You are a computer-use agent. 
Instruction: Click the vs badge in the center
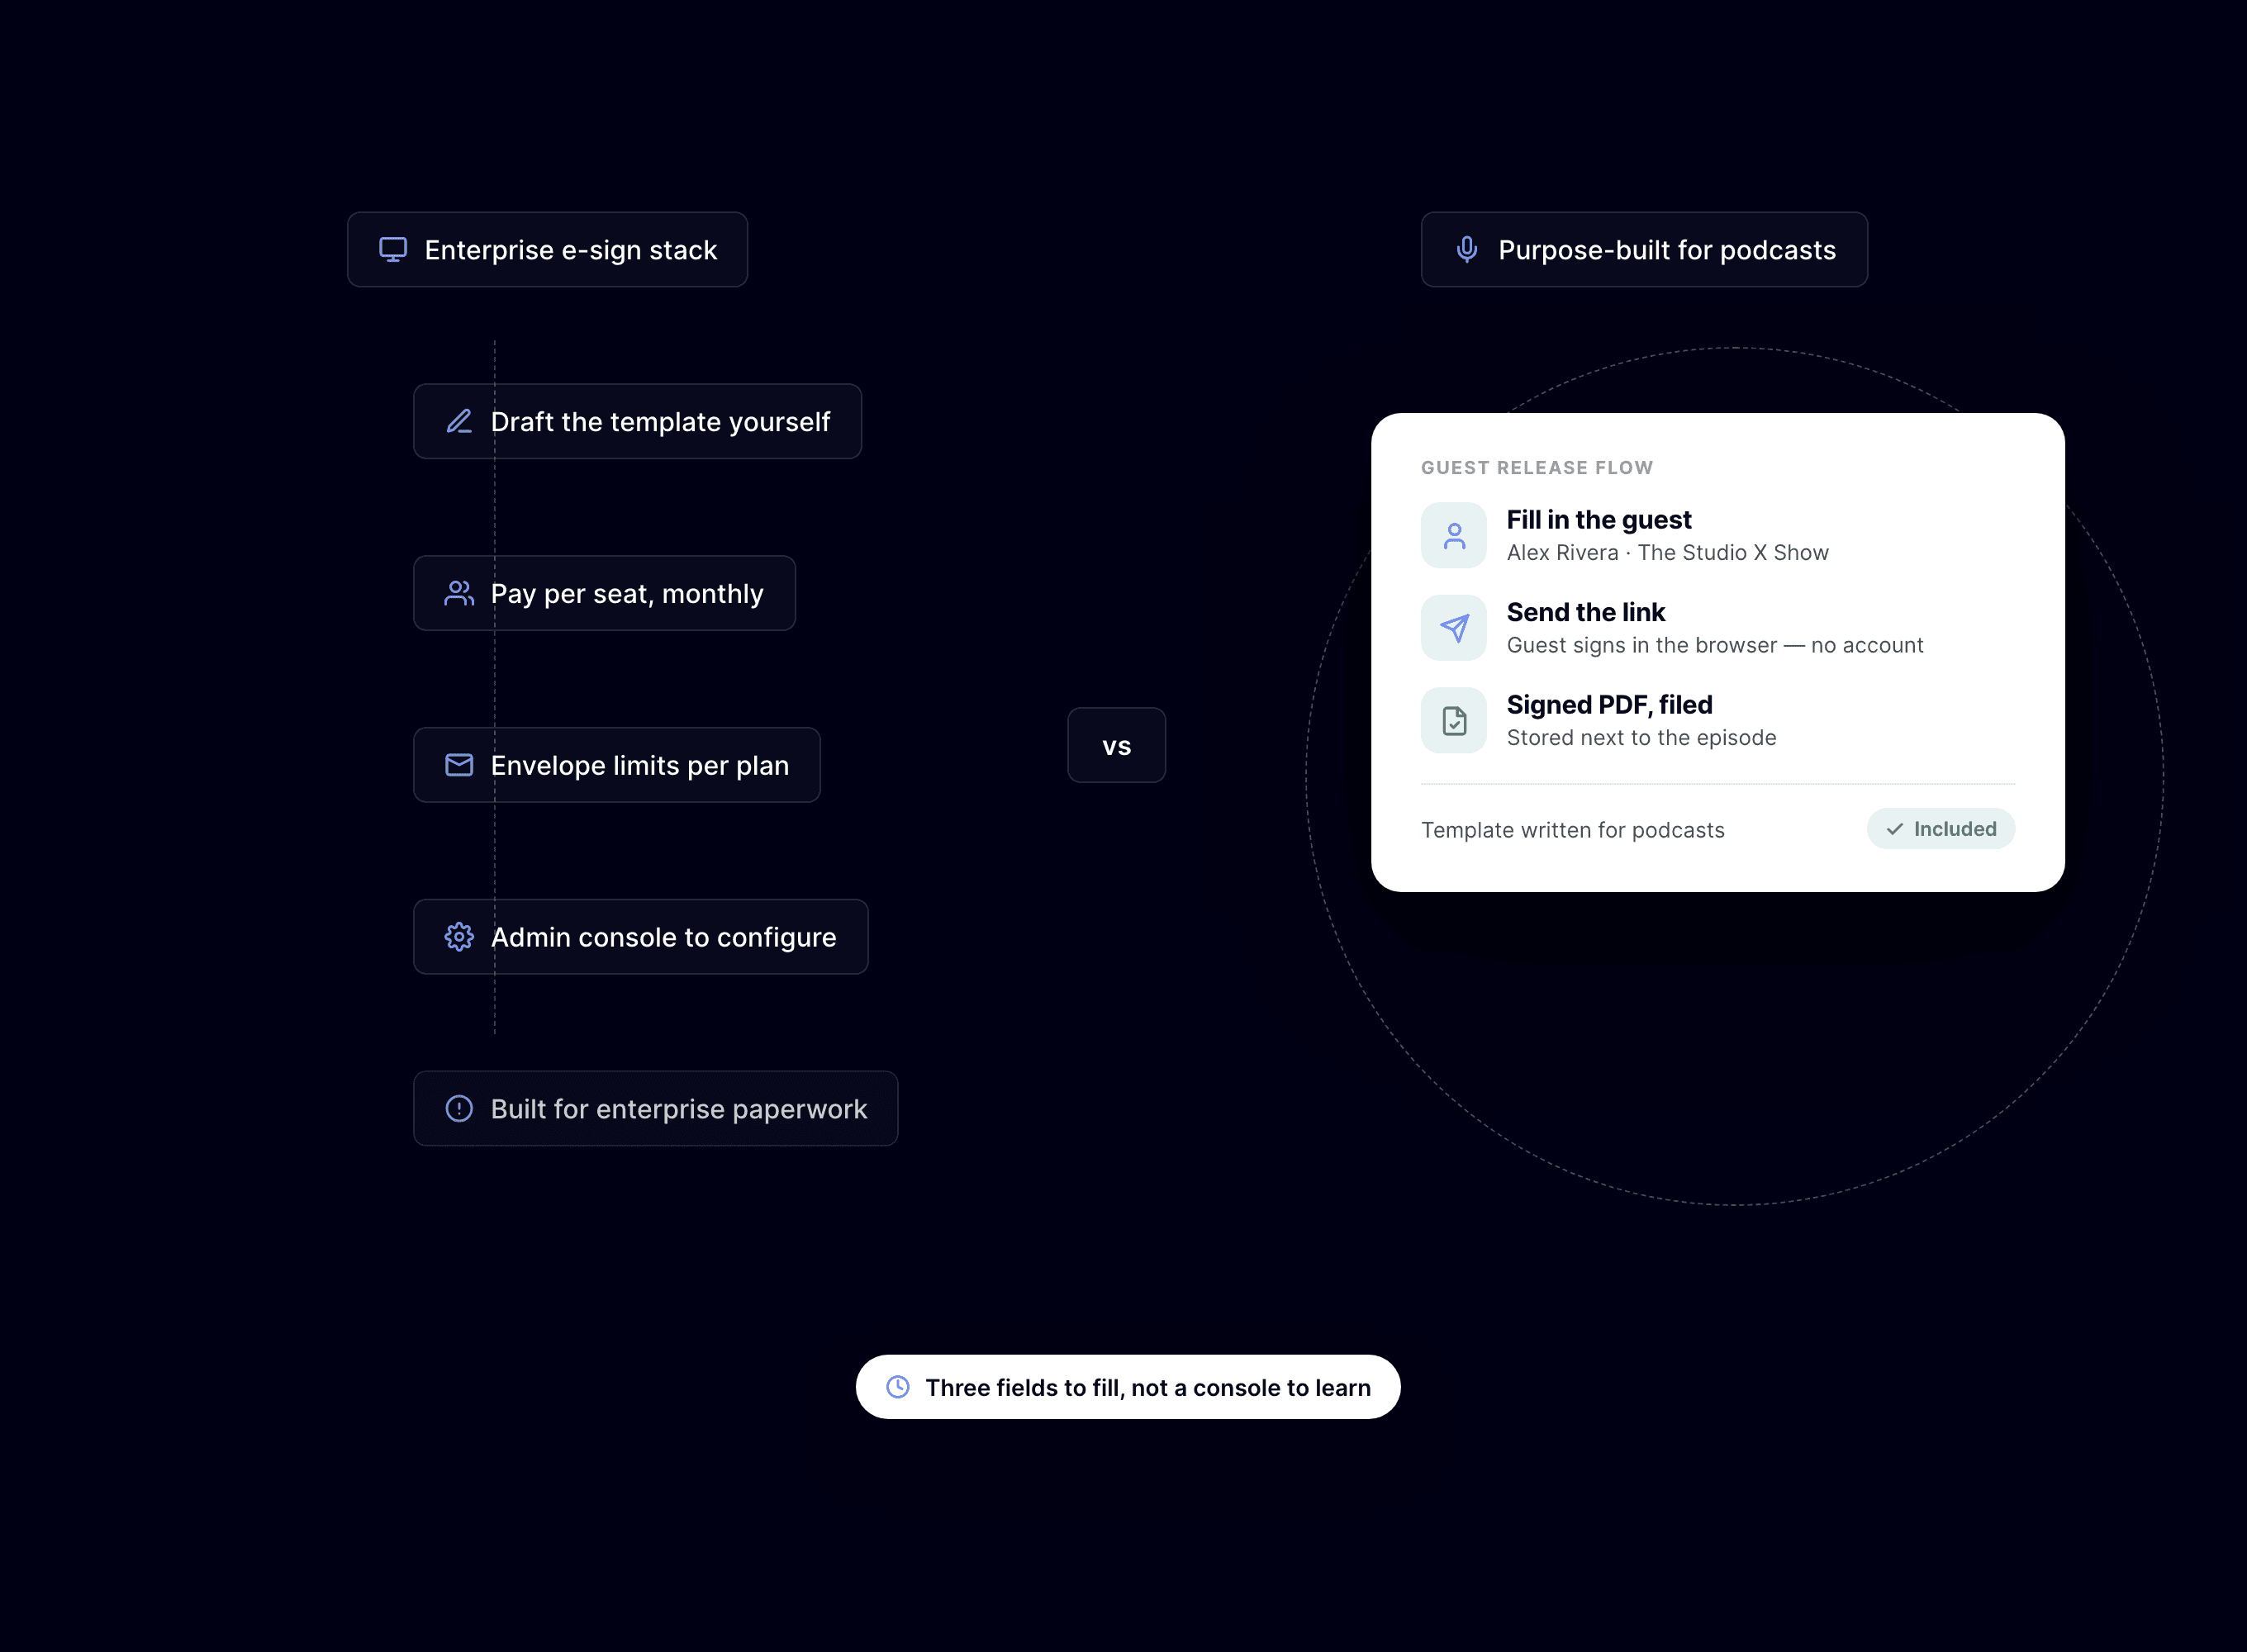click(x=1116, y=746)
